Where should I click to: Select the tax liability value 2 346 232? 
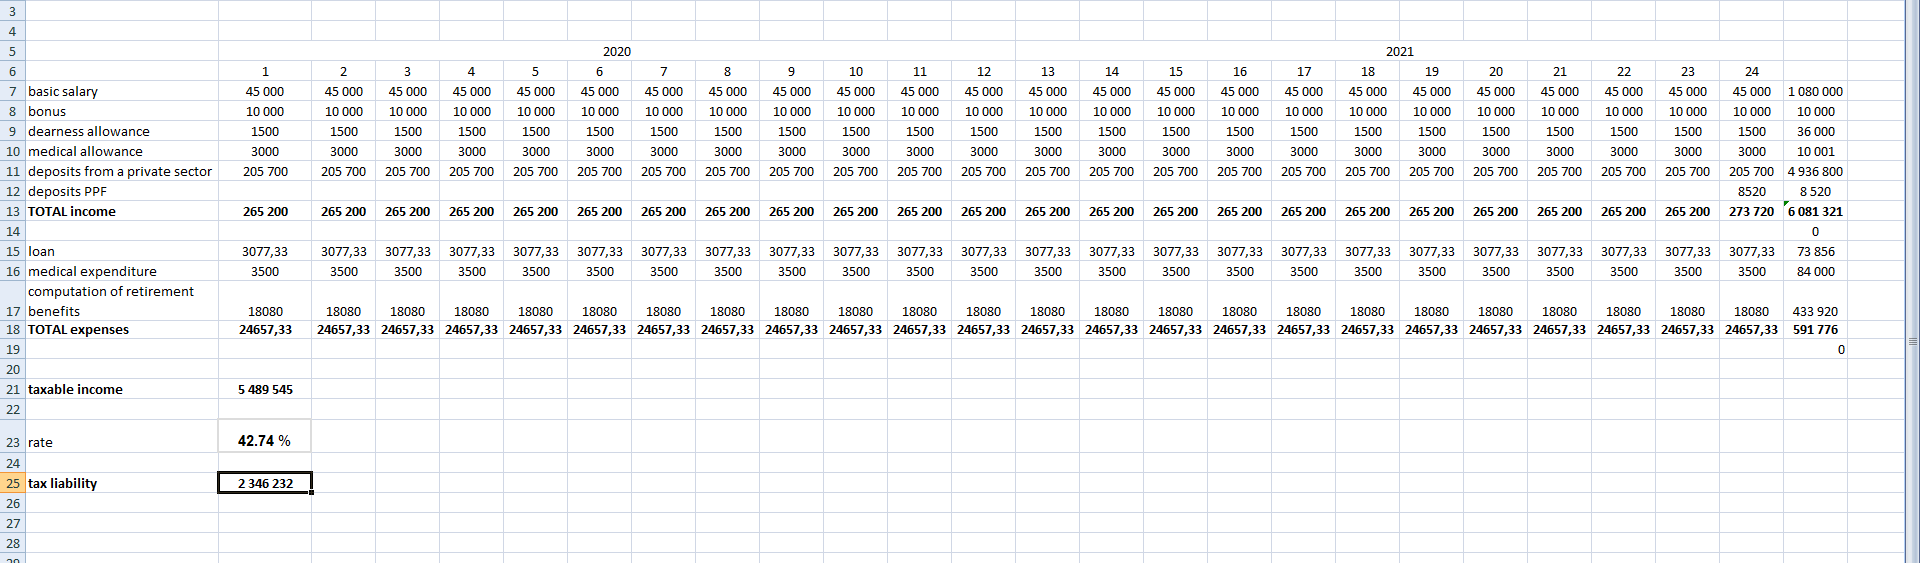265,483
